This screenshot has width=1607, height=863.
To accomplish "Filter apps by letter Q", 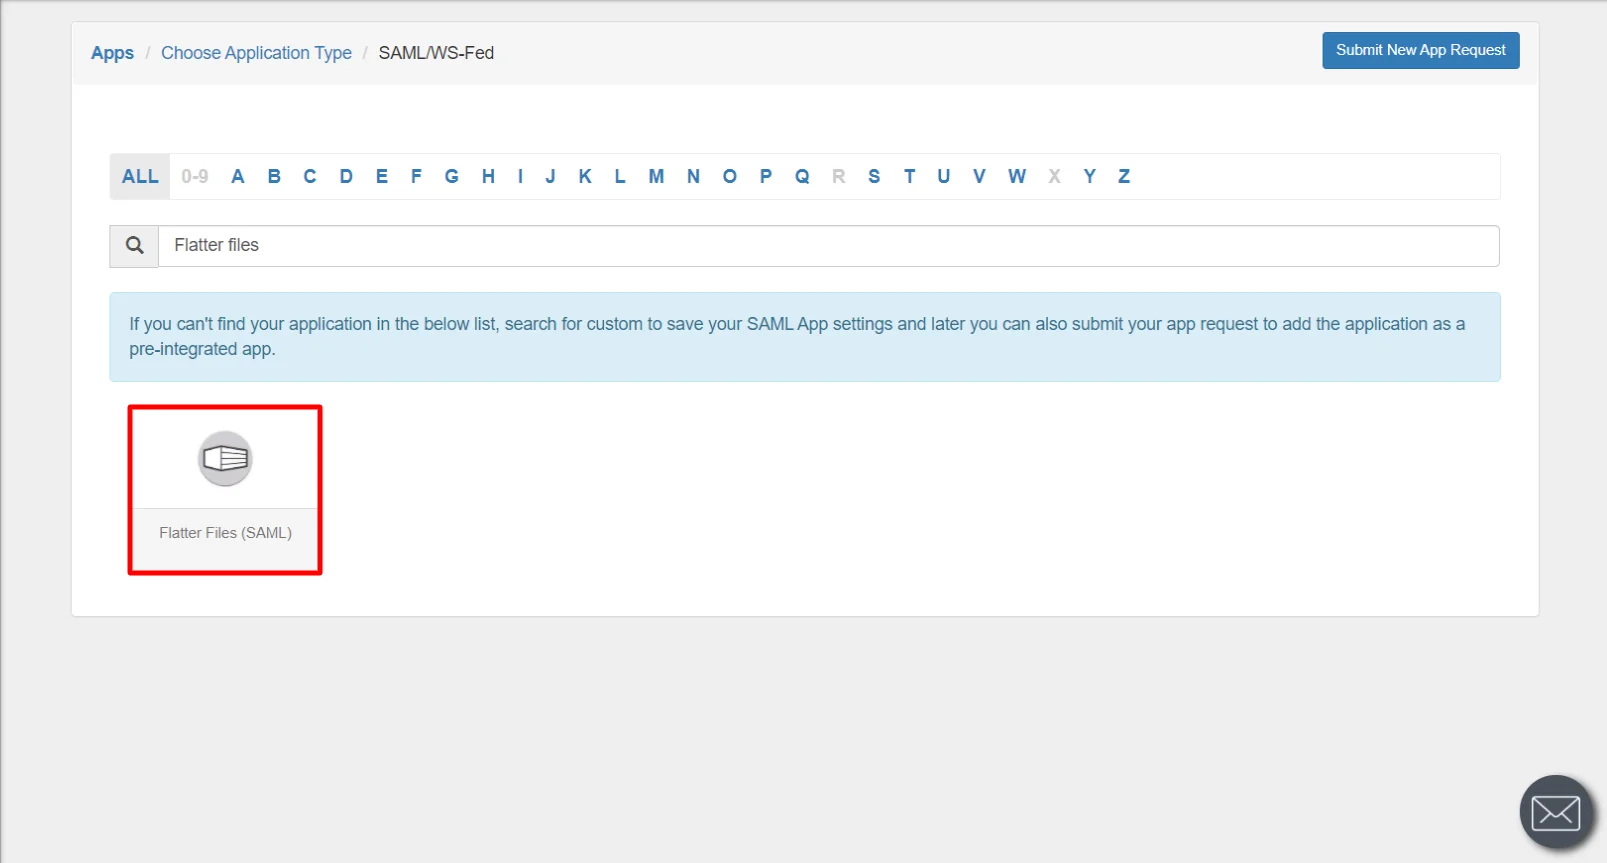I will (802, 176).
